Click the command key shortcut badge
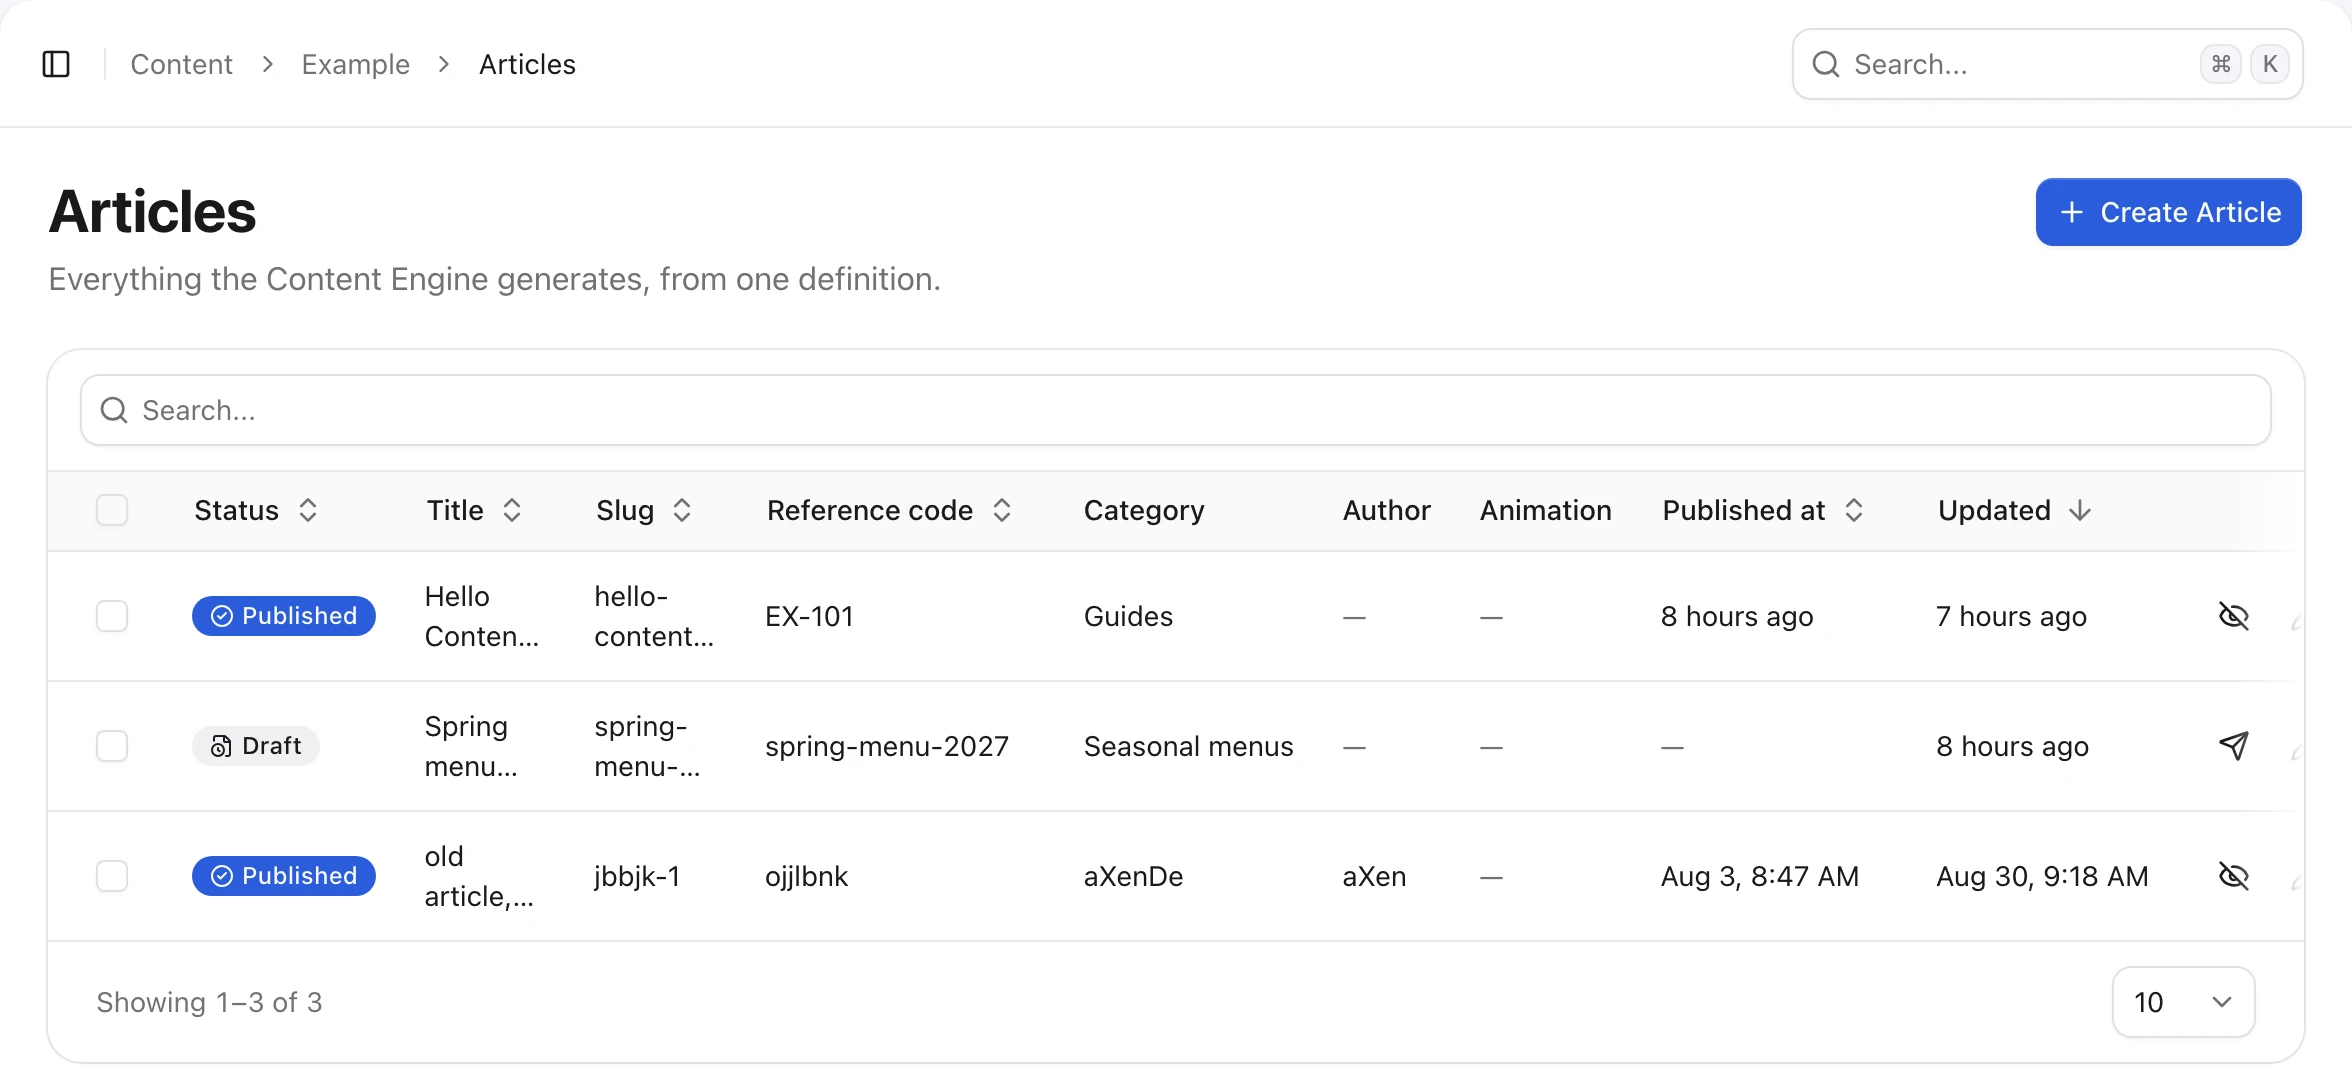The width and height of the screenshot is (2352, 1078). coord(2221,64)
